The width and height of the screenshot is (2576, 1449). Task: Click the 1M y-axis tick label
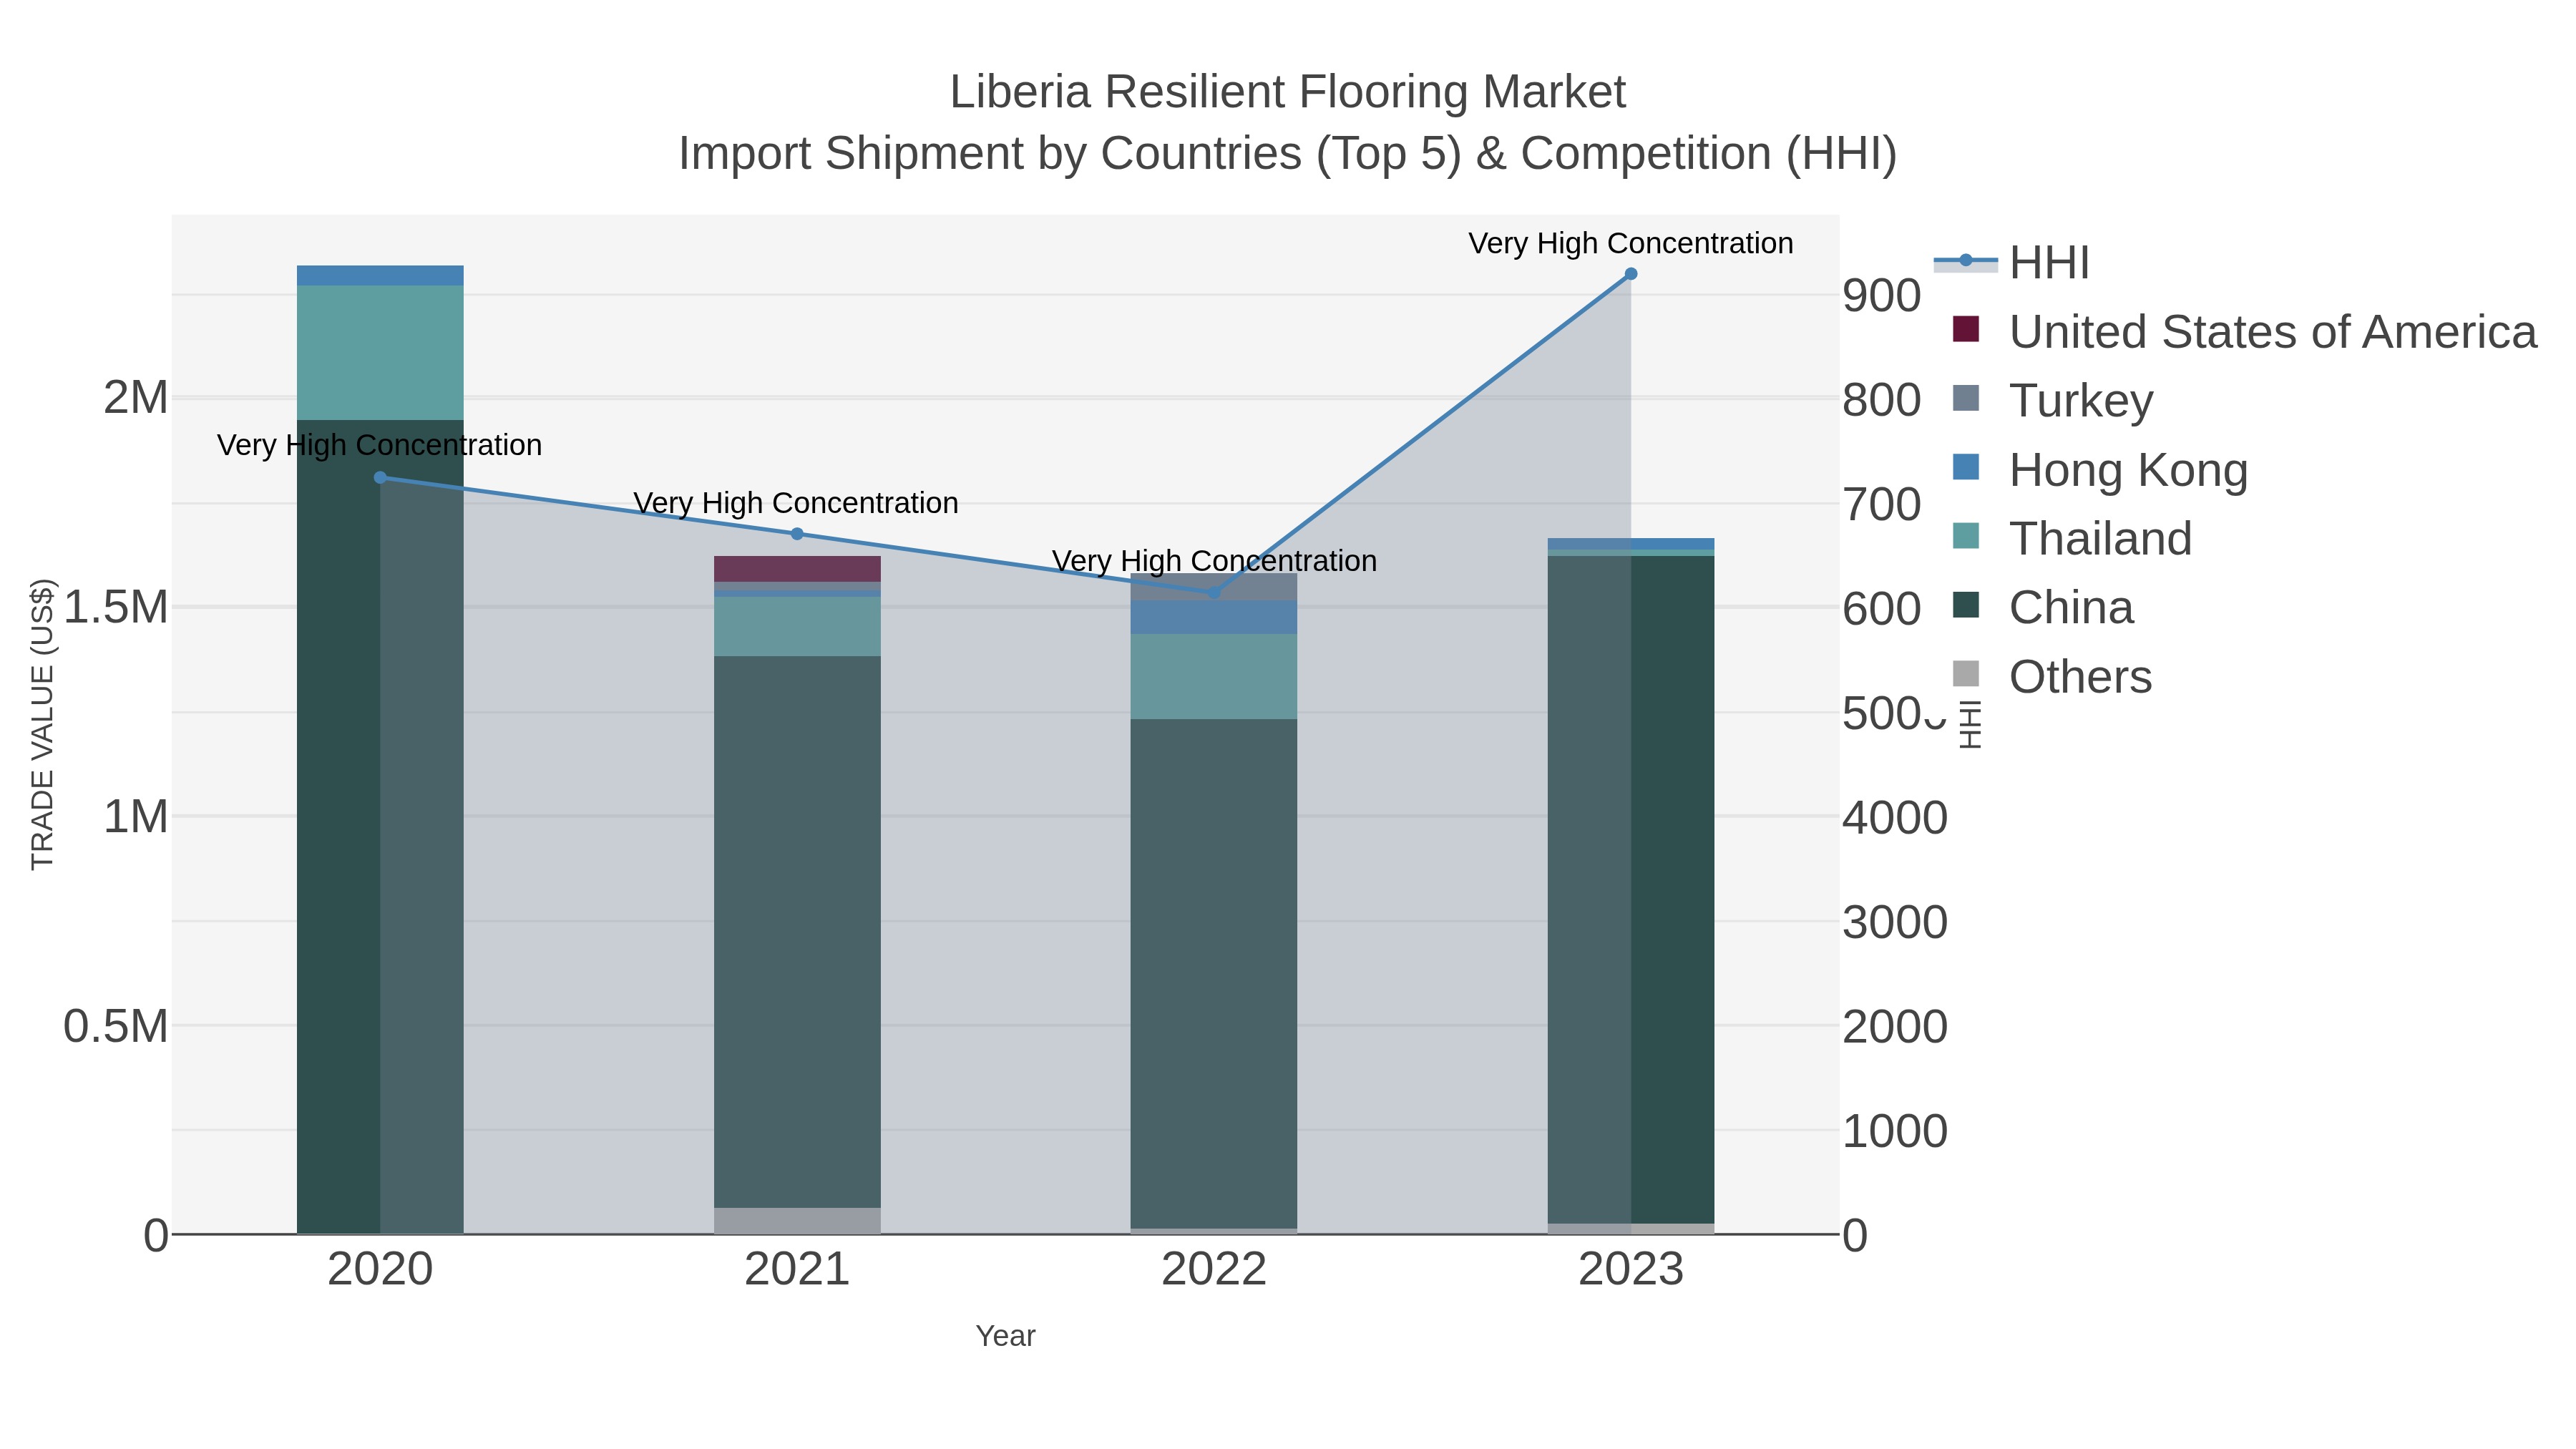coord(136,817)
